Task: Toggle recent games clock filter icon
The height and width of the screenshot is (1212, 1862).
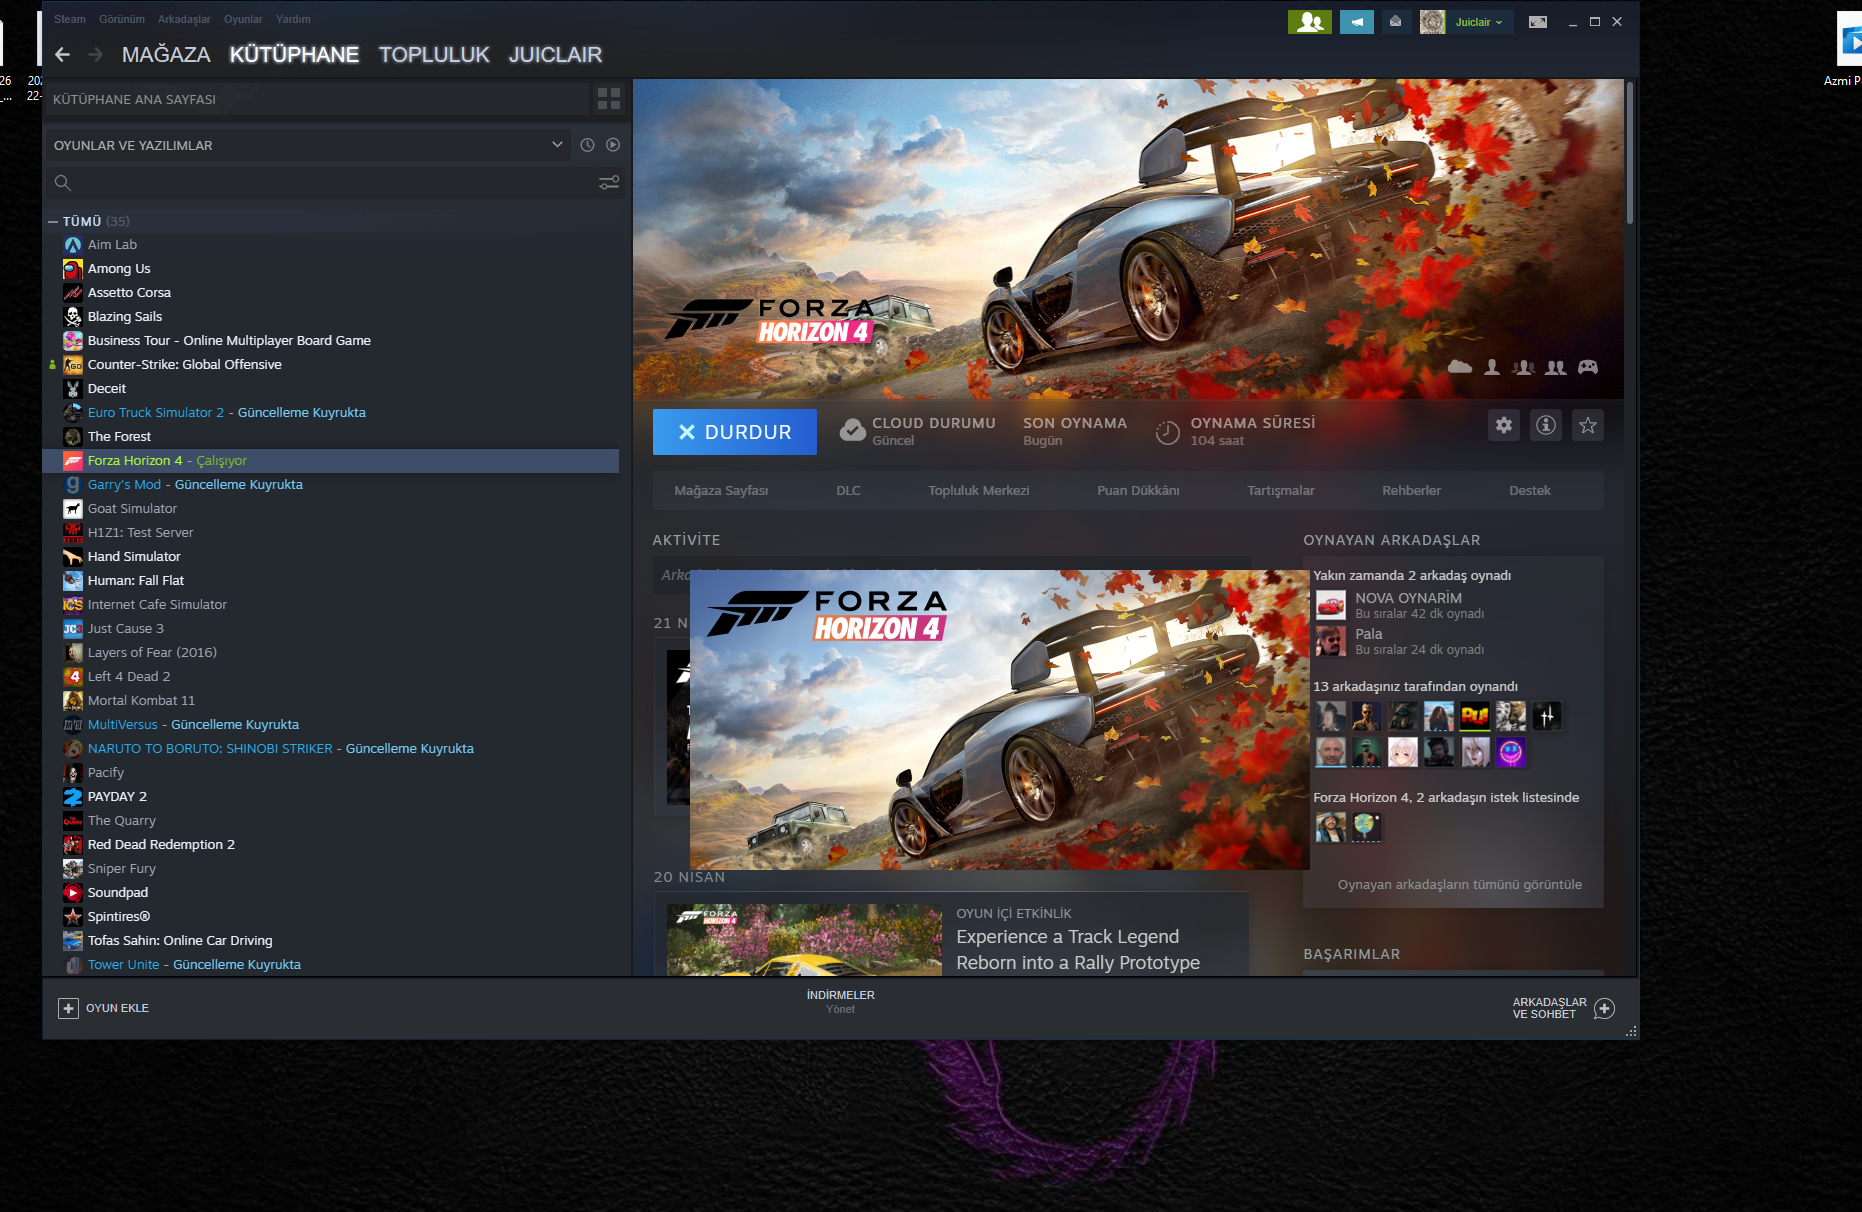Action: coord(587,144)
